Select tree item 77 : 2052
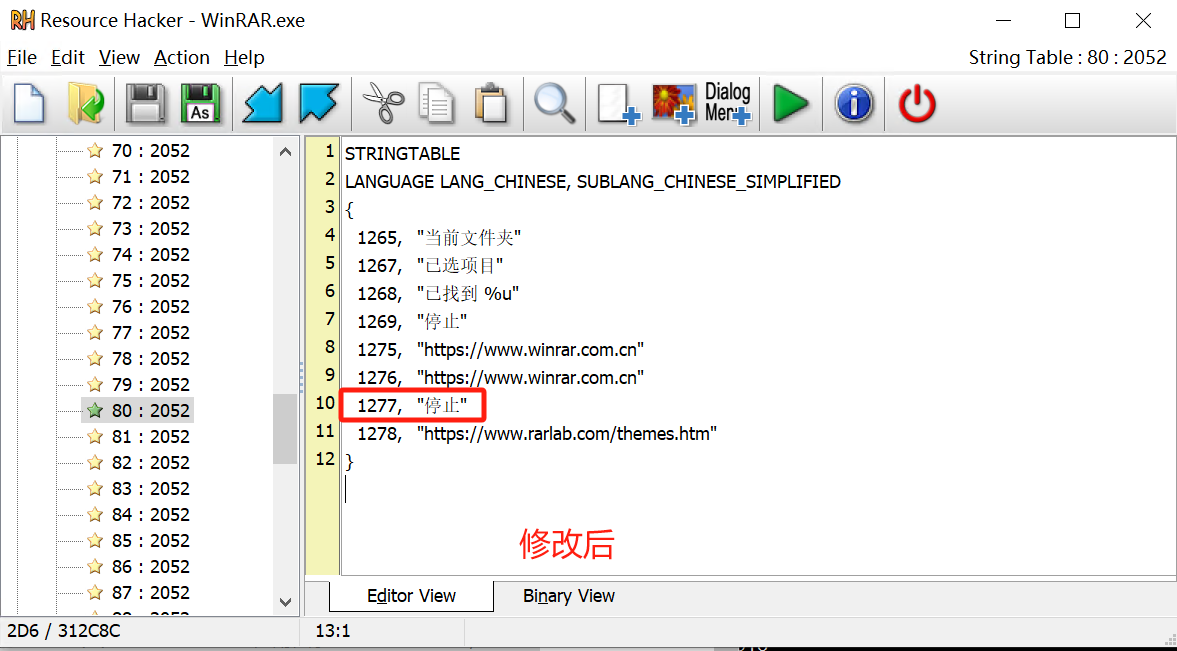This screenshot has width=1177, height=651. (150, 333)
